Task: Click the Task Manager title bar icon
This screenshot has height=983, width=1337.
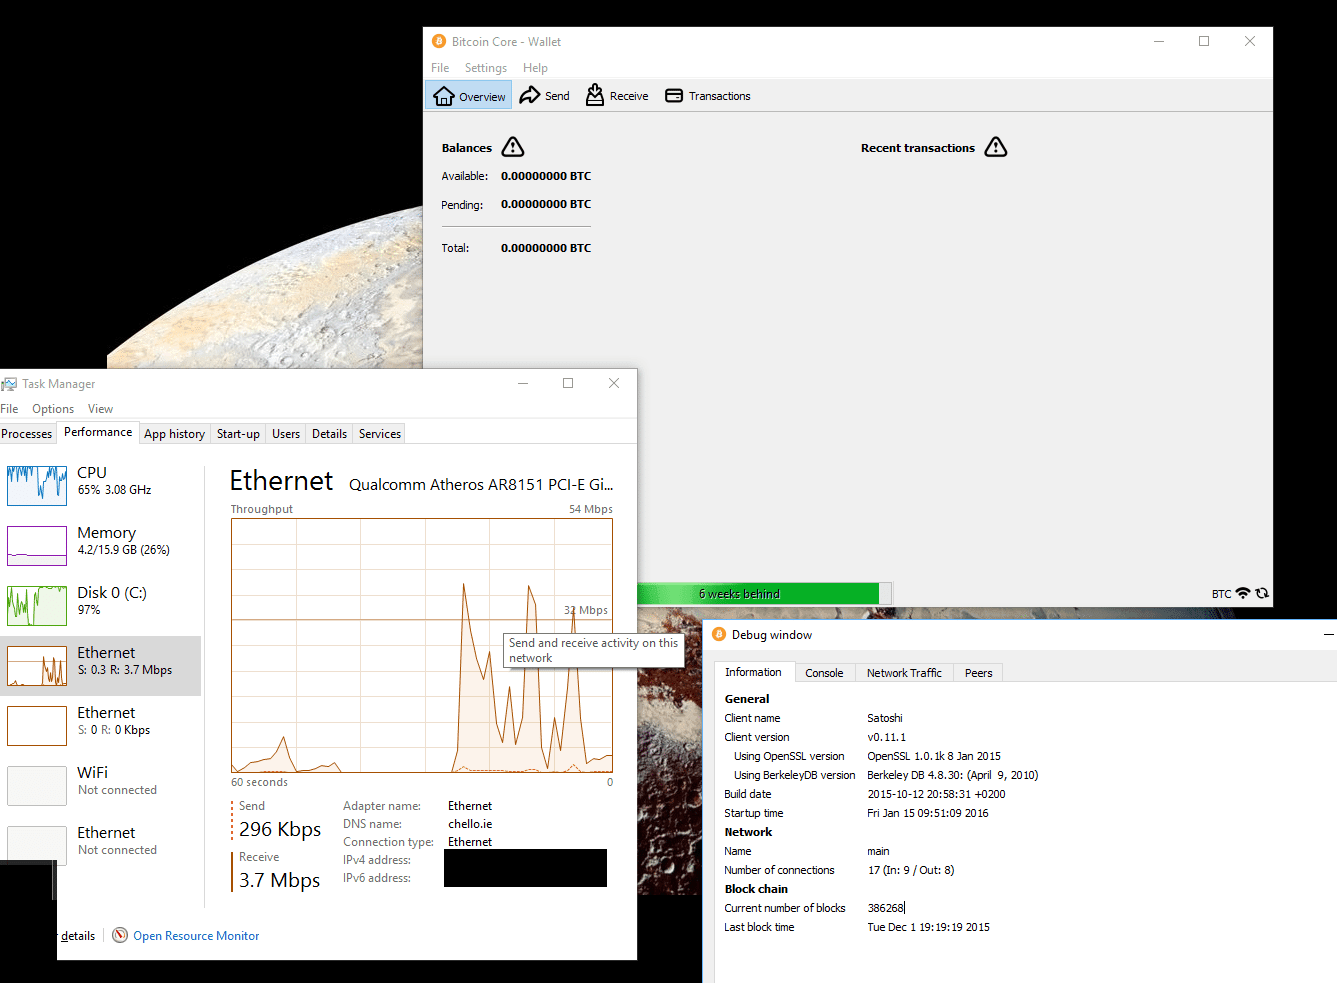Action: point(9,384)
